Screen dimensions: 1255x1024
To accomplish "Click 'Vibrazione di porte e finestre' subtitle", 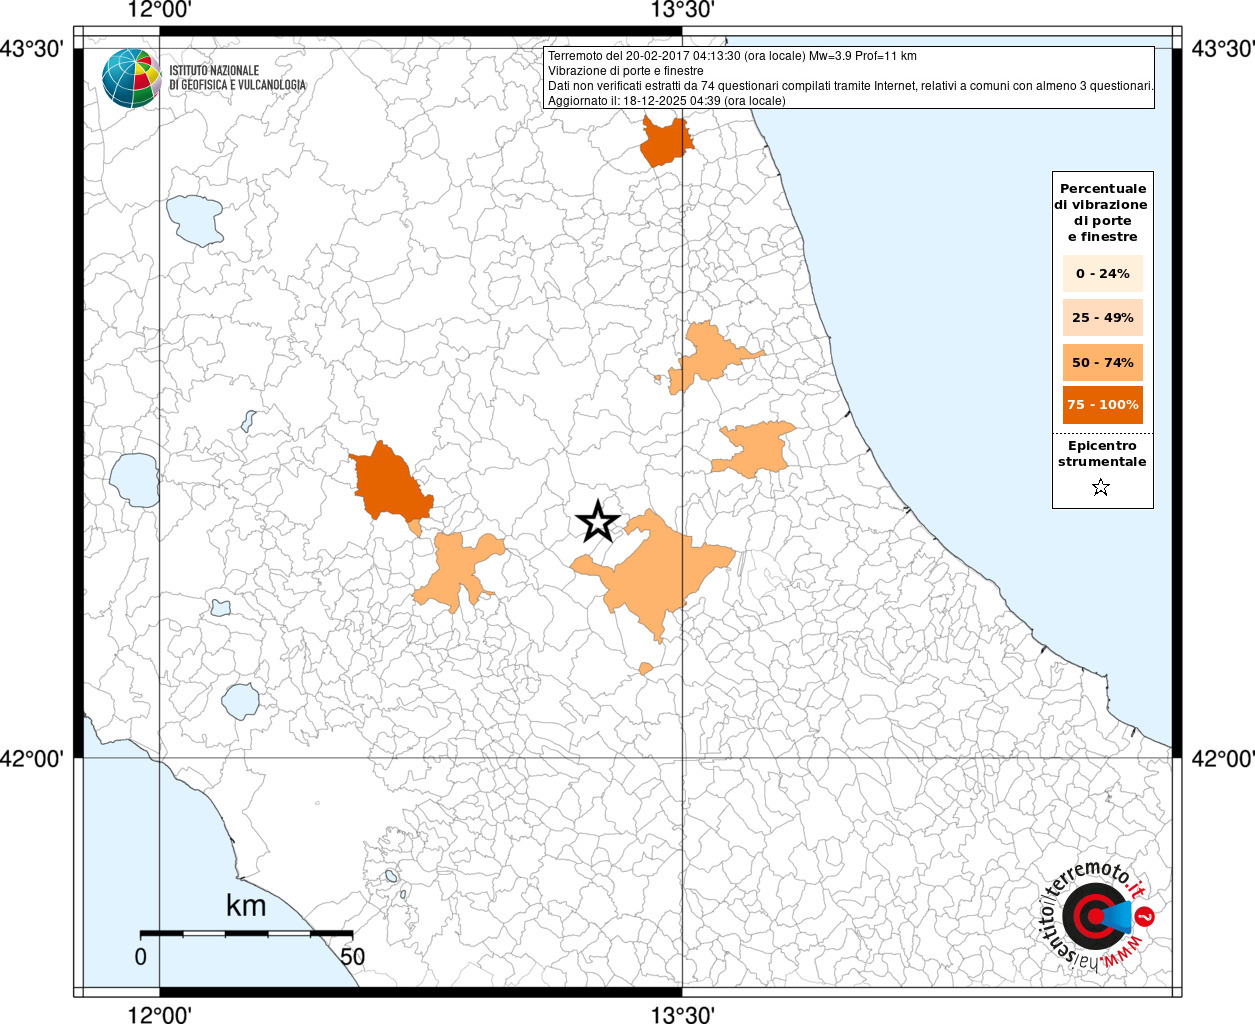I will (626, 71).
